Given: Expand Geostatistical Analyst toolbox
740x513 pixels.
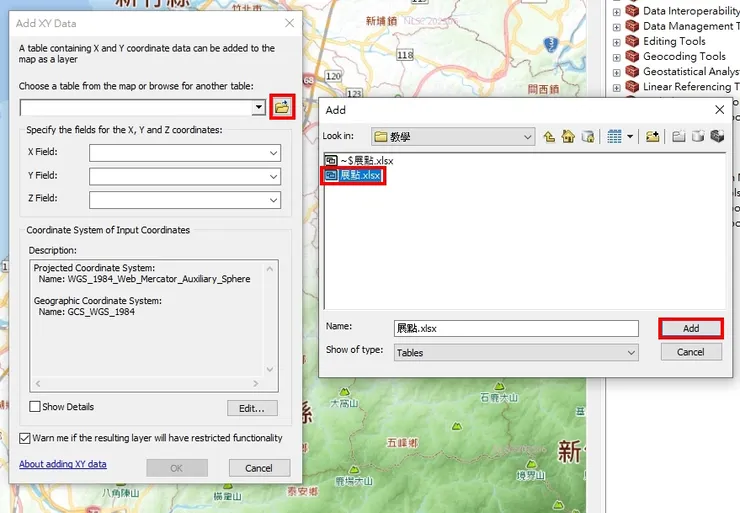Looking at the screenshot, I should 616,72.
